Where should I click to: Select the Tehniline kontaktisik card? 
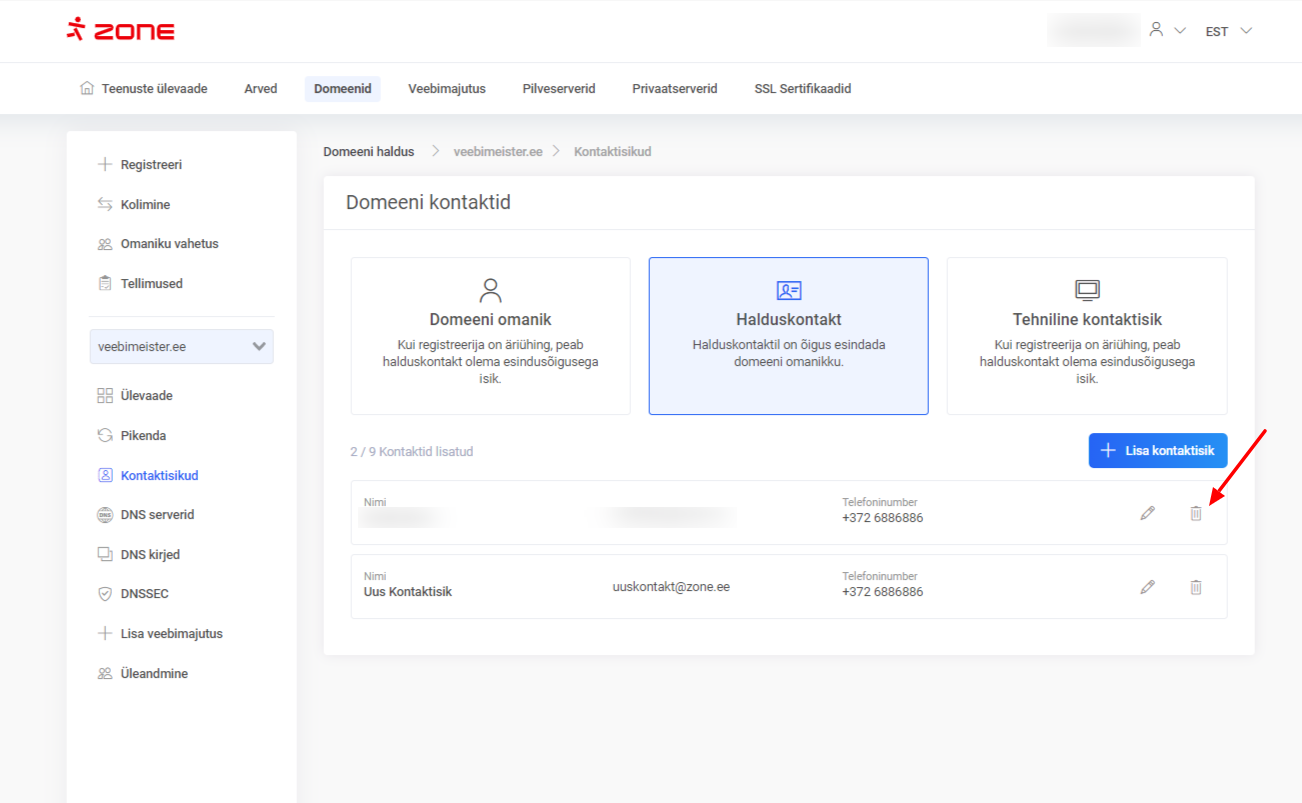point(1086,336)
